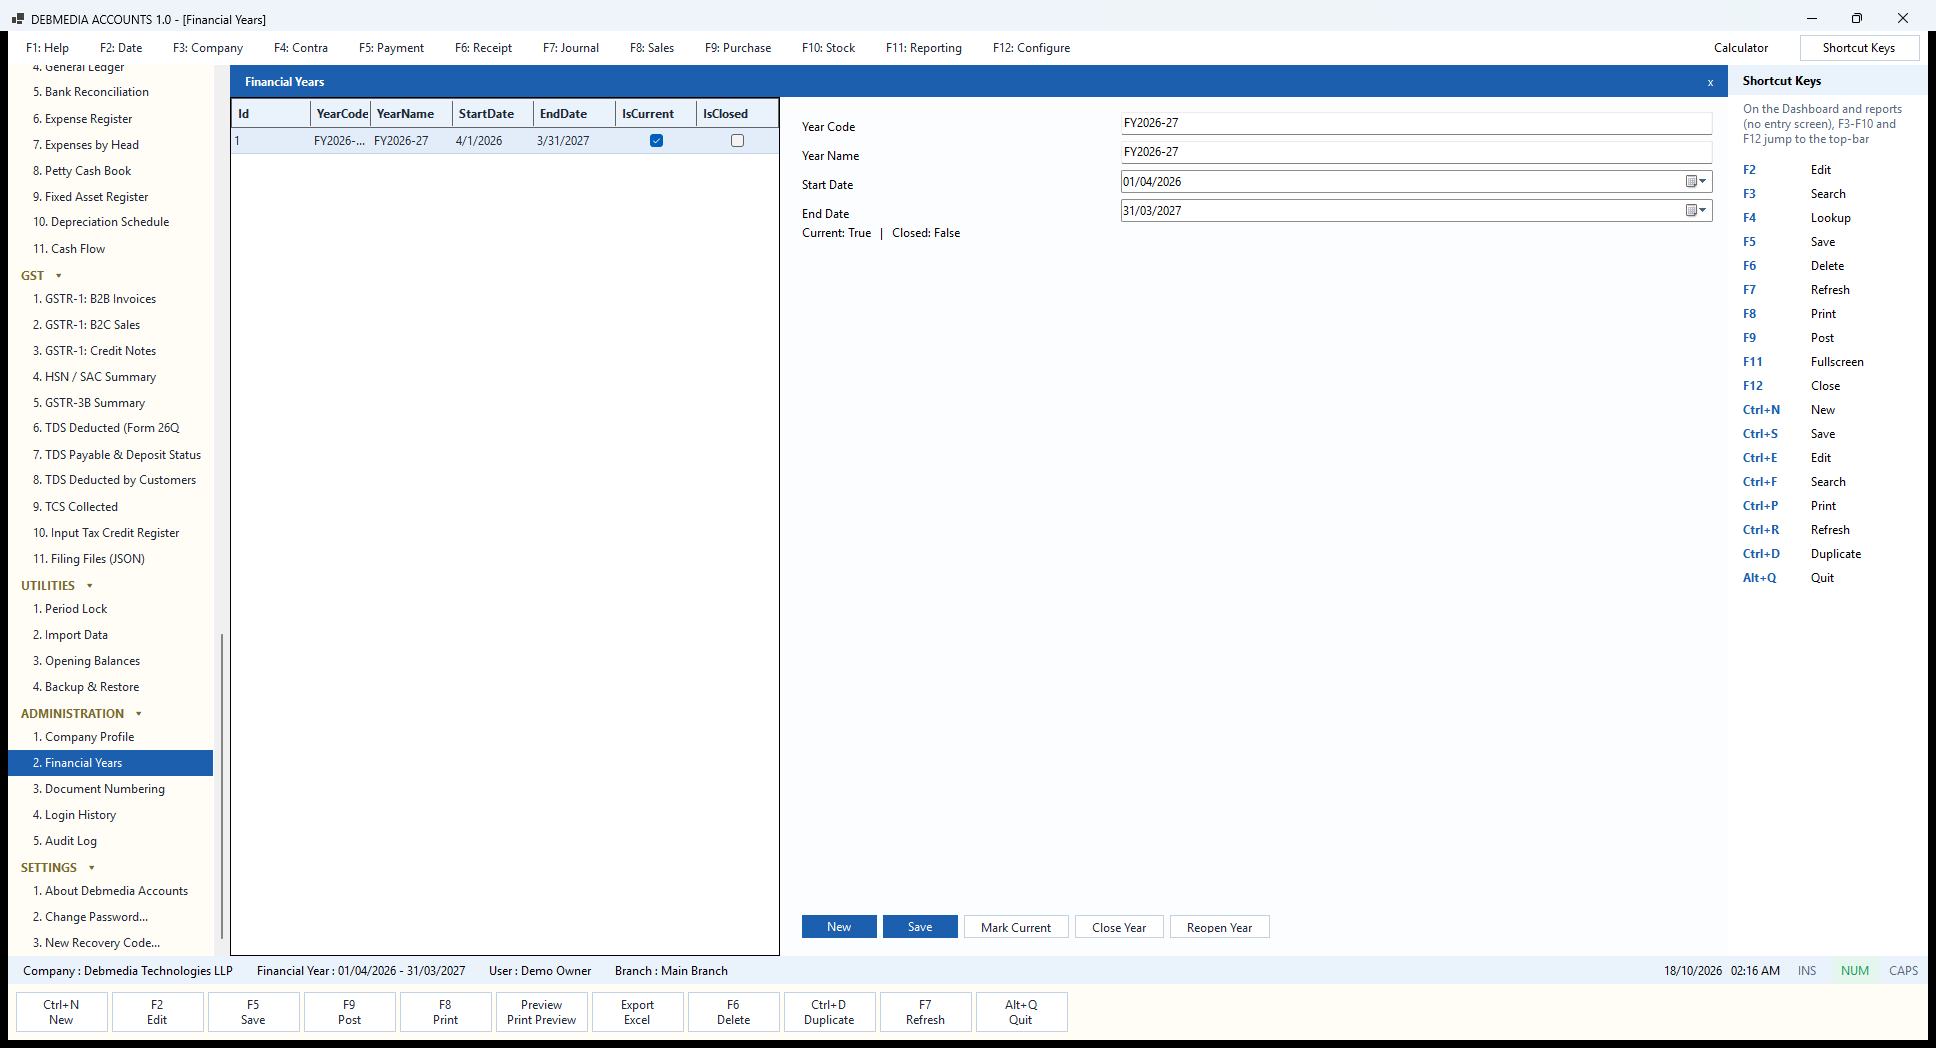Click the sidebar vertical scrollbar
The image size is (1936, 1048).
221,786
